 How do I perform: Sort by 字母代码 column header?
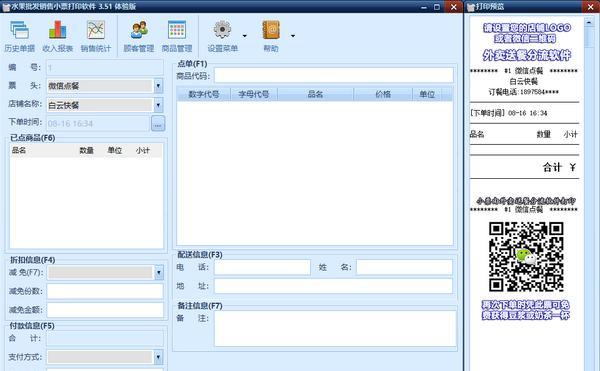[254, 94]
